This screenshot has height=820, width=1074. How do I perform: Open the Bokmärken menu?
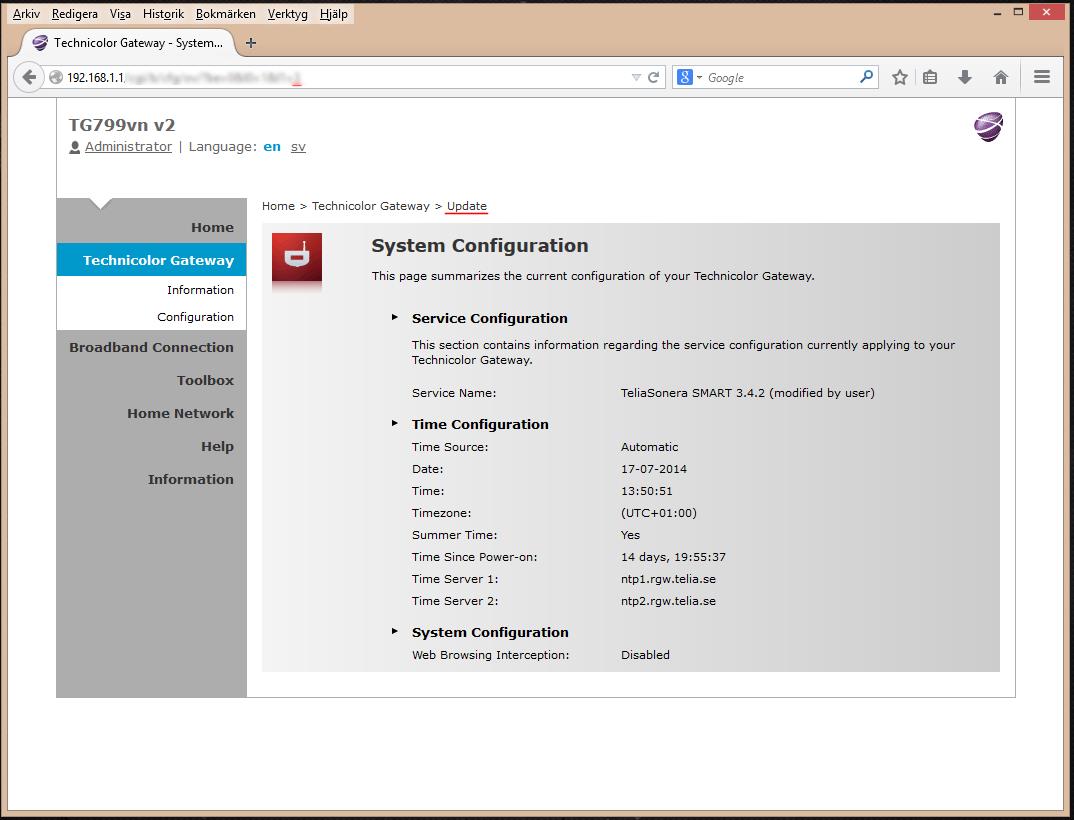225,14
